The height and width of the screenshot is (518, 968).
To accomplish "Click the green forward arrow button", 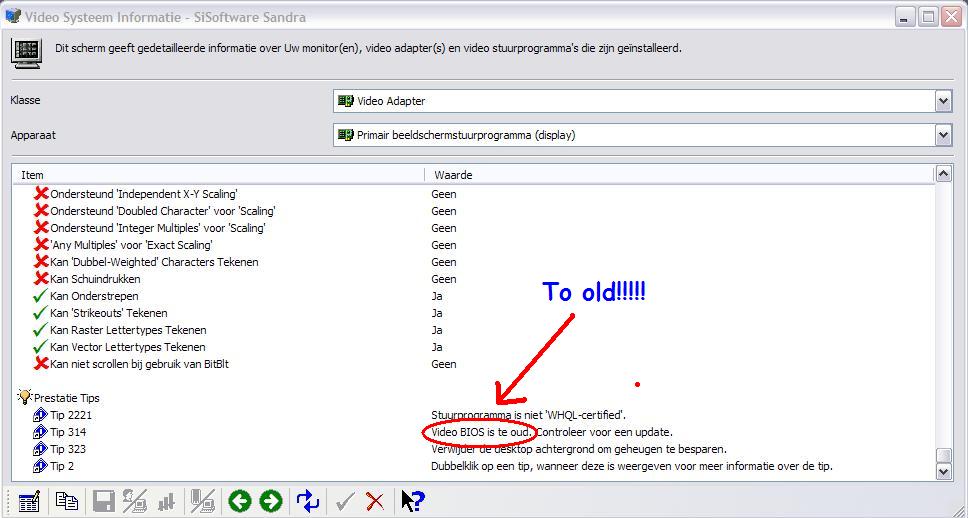I will 271,501.
